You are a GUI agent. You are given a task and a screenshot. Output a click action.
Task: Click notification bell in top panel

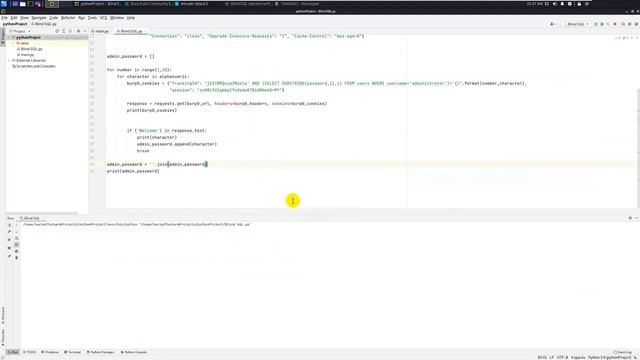click(x=562, y=4)
